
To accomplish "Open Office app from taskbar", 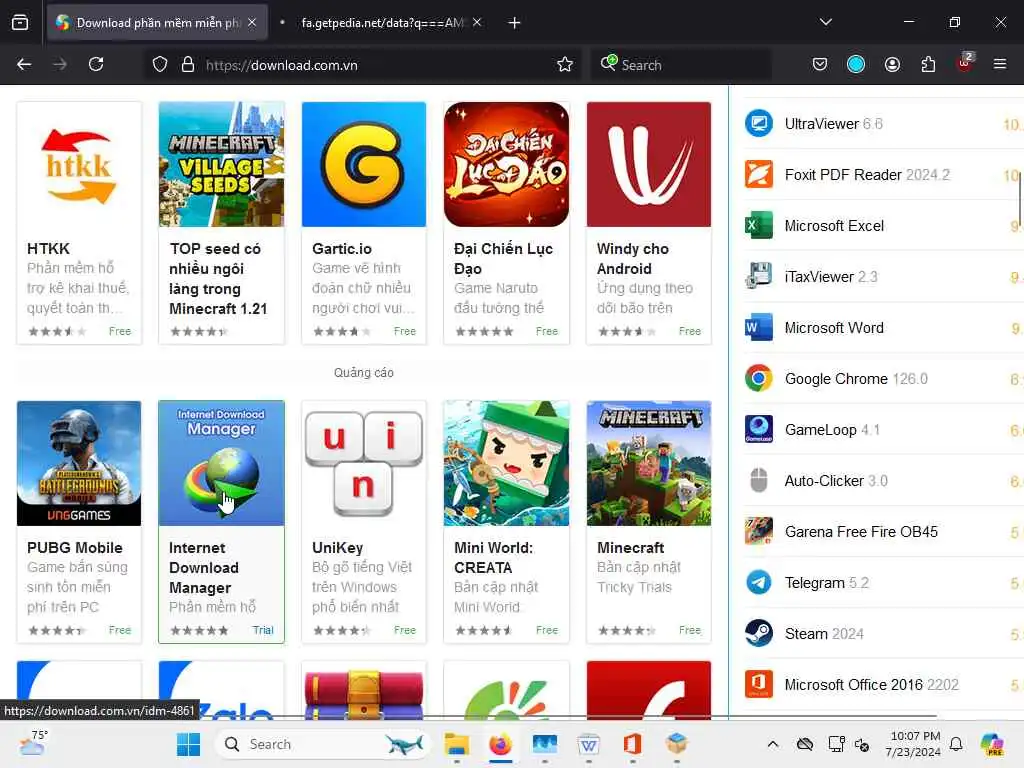I will coord(632,744).
